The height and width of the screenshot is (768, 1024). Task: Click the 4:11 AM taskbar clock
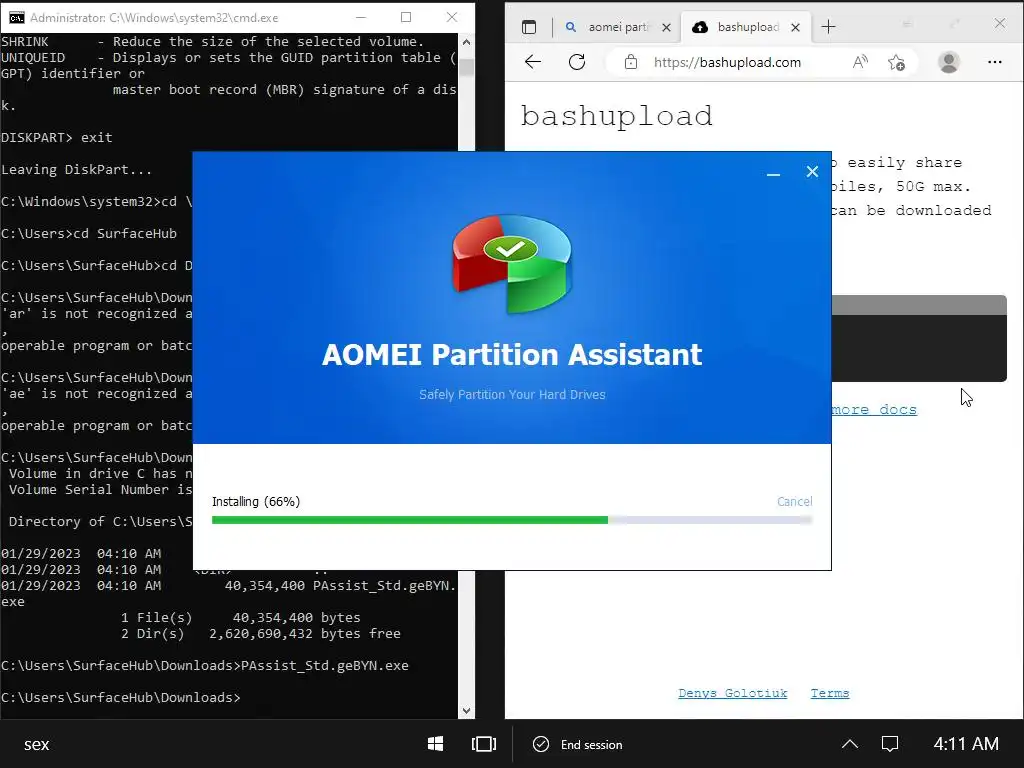966,744
